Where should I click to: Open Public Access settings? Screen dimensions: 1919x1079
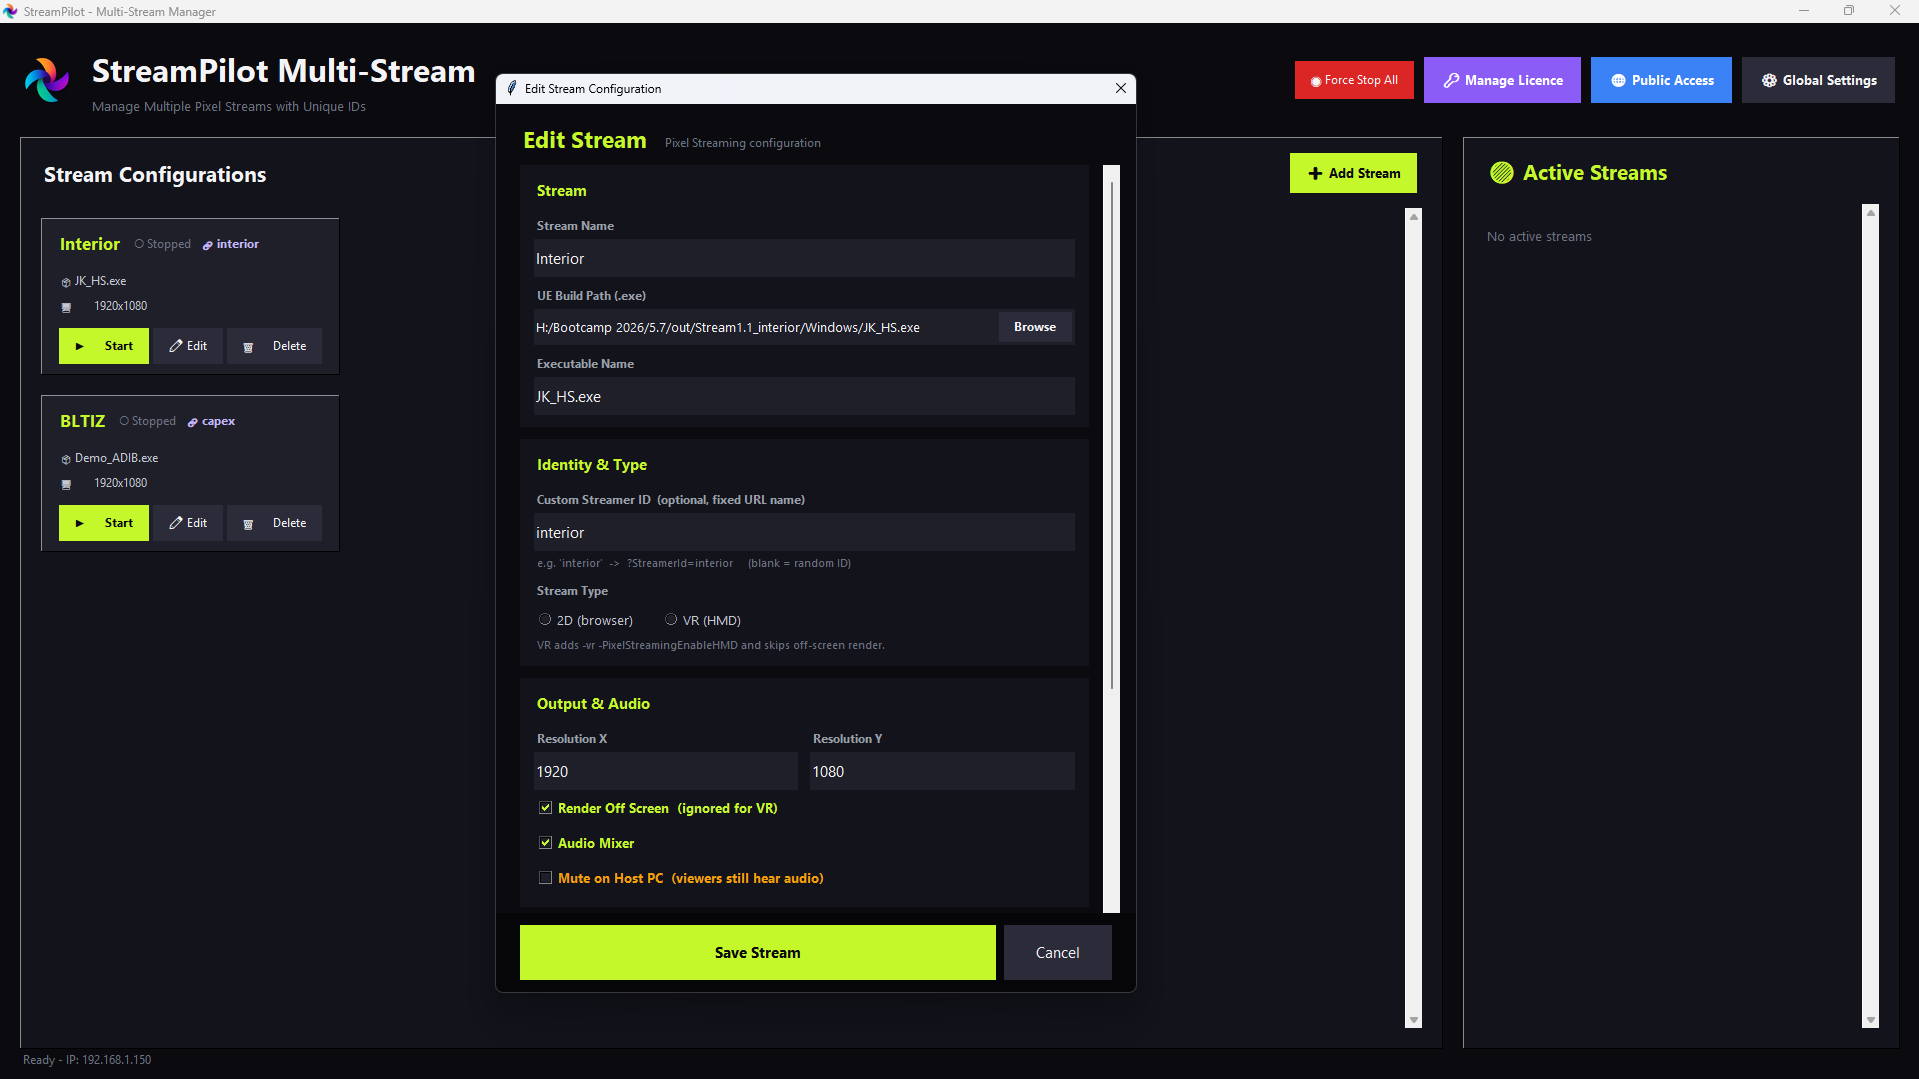pos(1661,80)
